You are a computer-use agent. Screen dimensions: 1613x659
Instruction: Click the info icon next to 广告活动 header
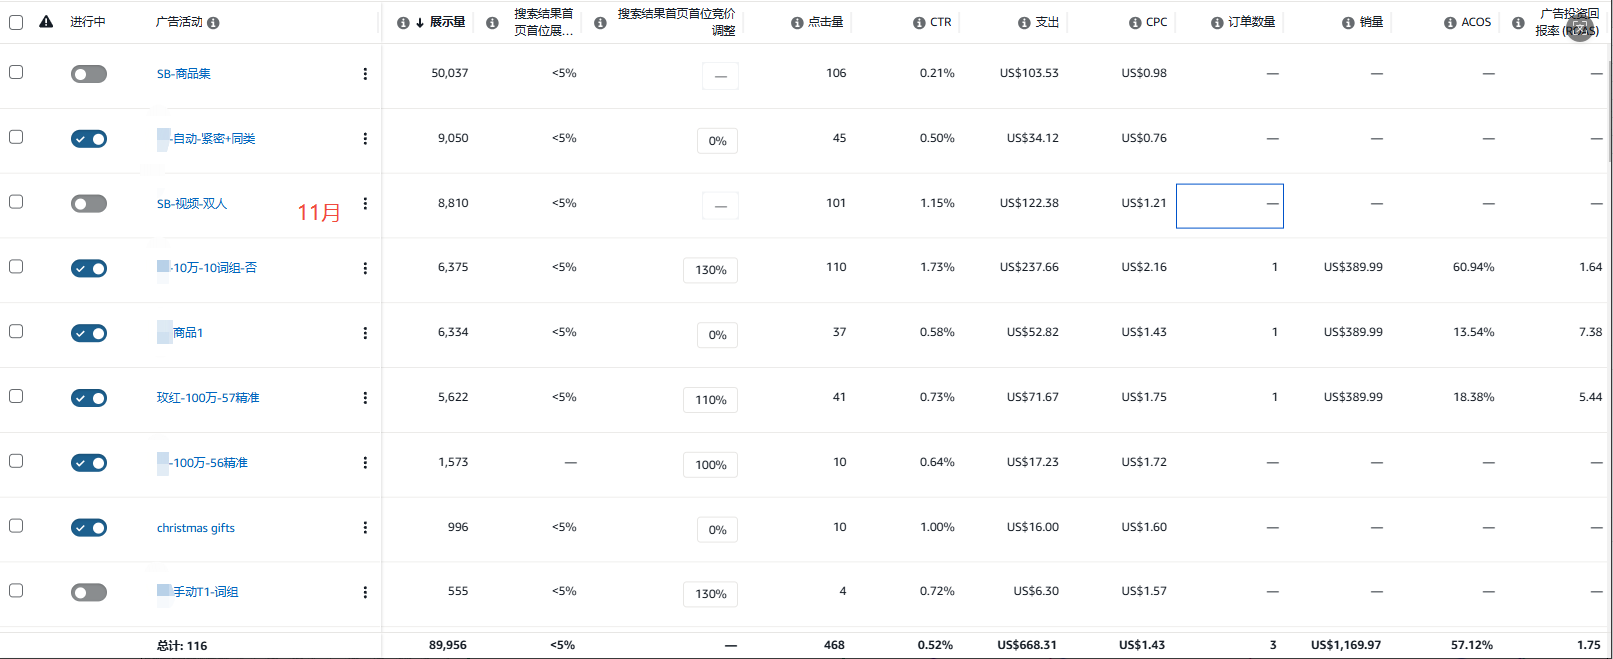[213, 22]
